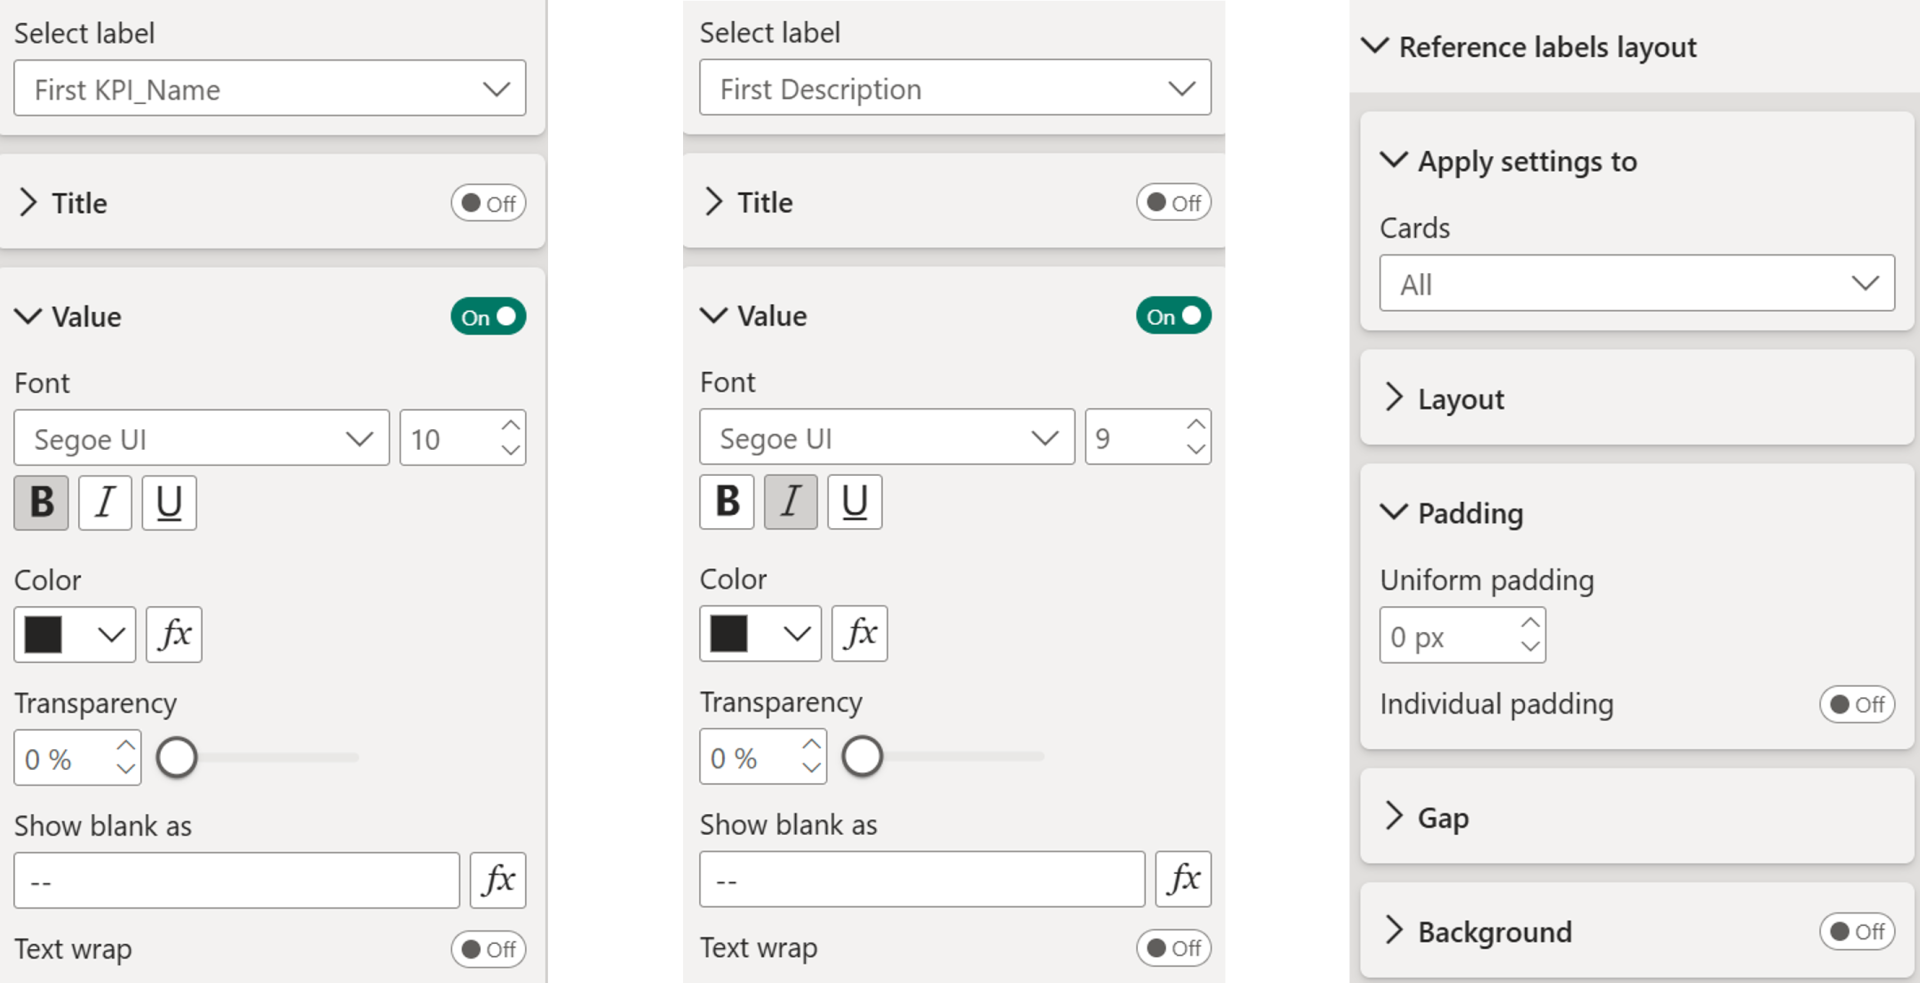This screenshot has width=1920, height=983.
Task: Toggle Underline in the Description label panel
Action: click(x=855, y=501)
